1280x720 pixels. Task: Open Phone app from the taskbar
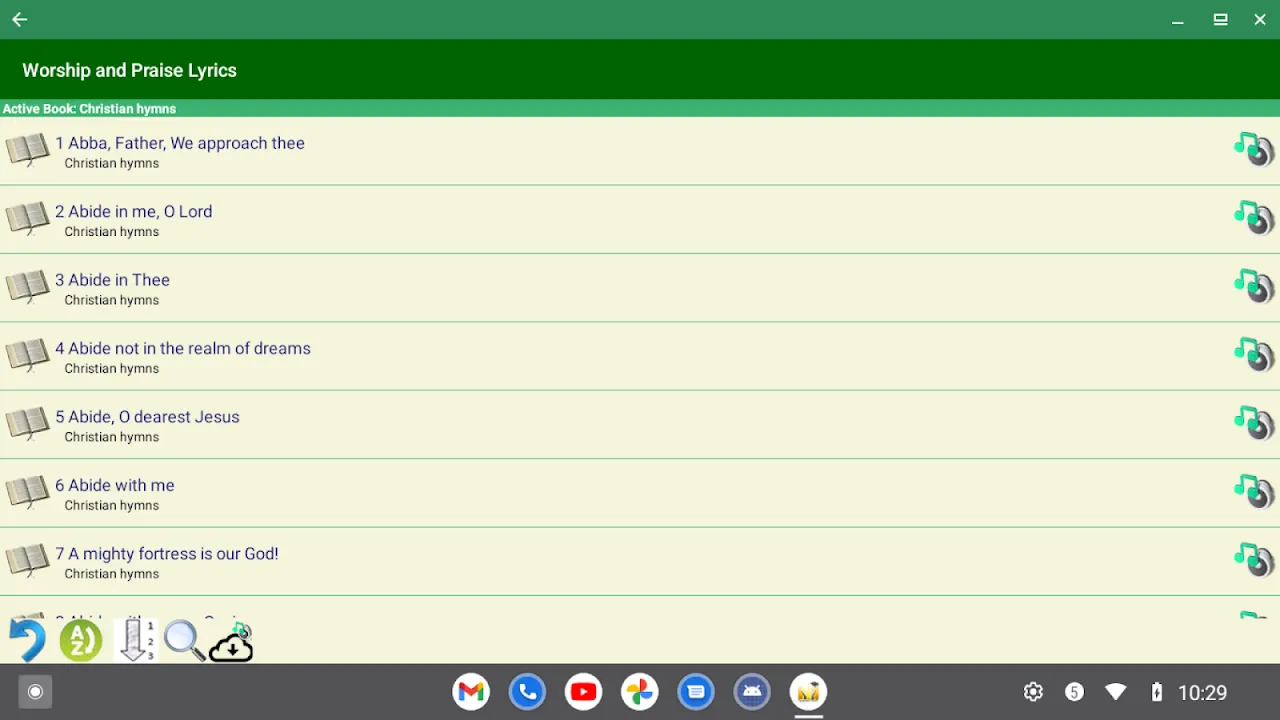click(527, 692)
